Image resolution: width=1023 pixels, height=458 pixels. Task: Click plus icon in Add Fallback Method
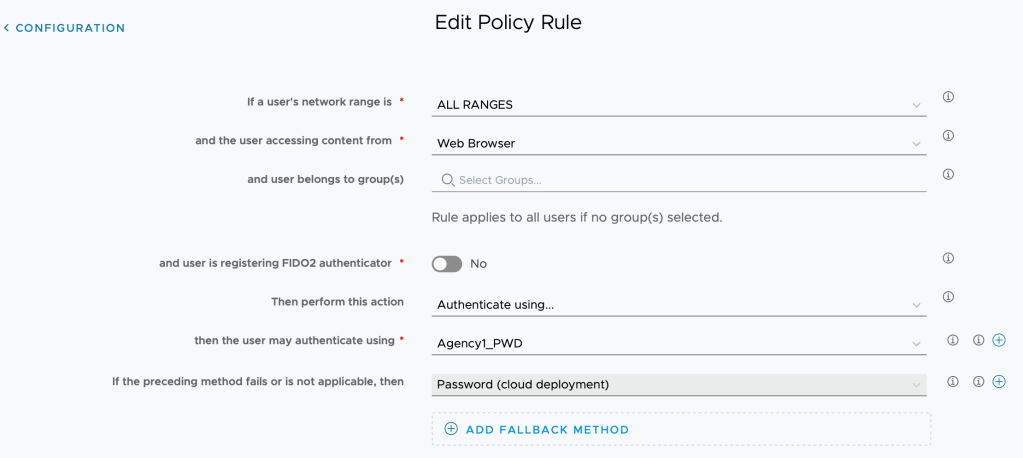(451, 429)
